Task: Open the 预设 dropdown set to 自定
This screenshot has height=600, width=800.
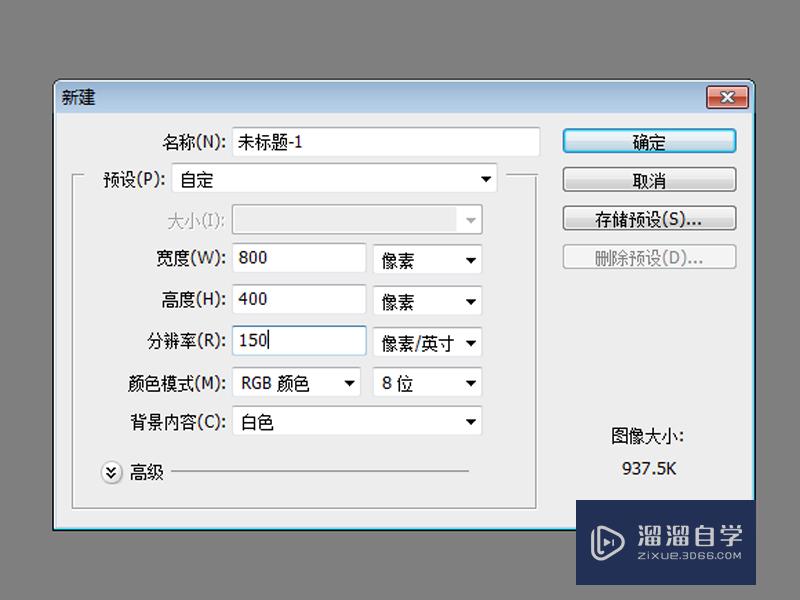Action: 334,179
